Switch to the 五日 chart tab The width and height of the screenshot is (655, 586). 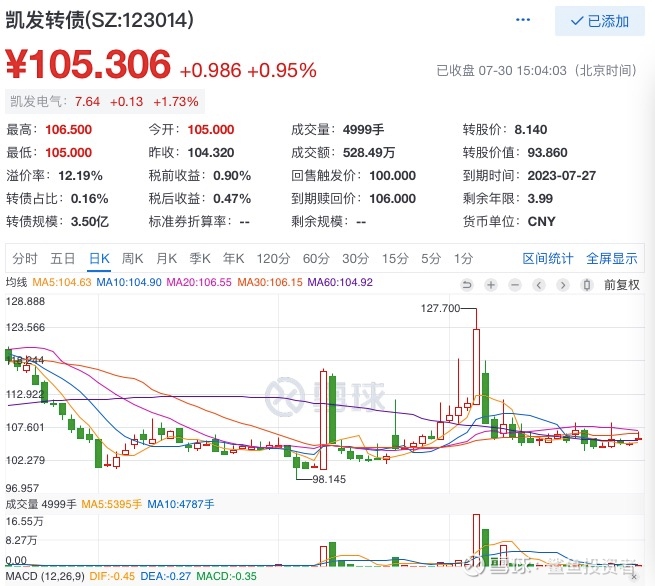(63, 259)
